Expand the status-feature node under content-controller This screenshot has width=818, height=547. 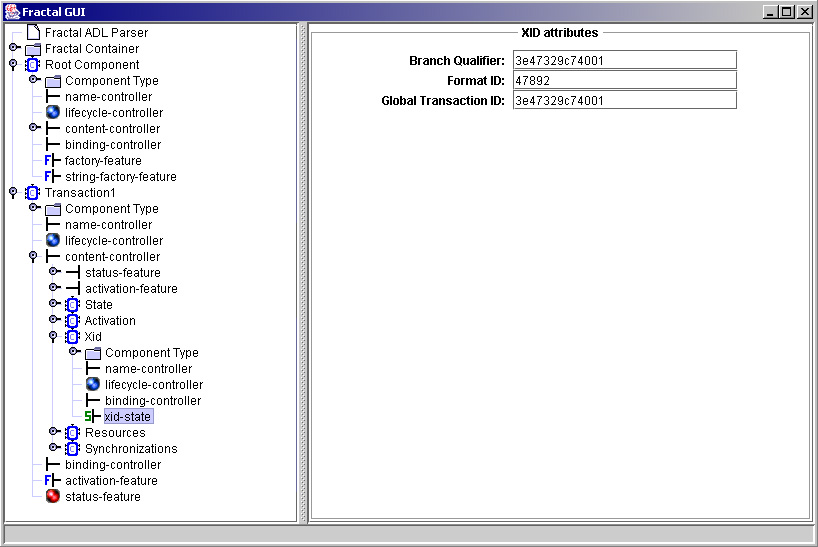[x=53, y=272]
